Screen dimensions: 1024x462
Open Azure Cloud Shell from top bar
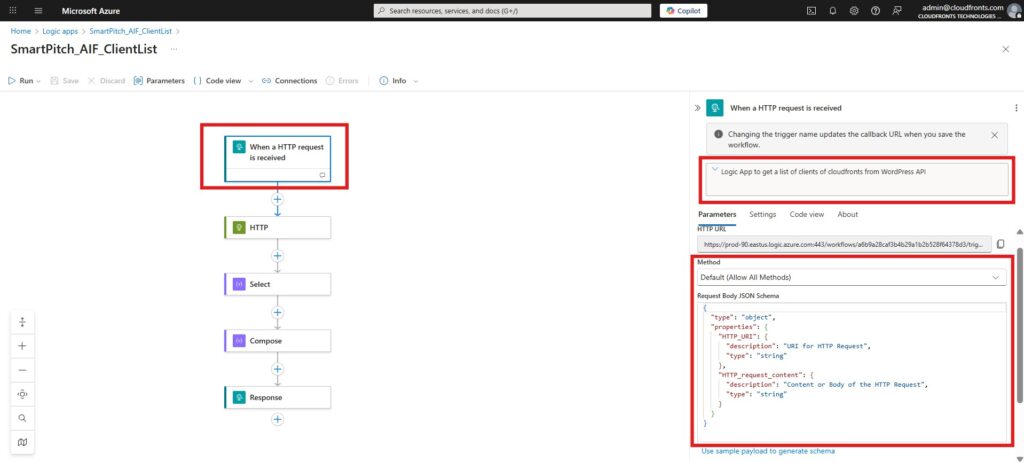(811, 11)
